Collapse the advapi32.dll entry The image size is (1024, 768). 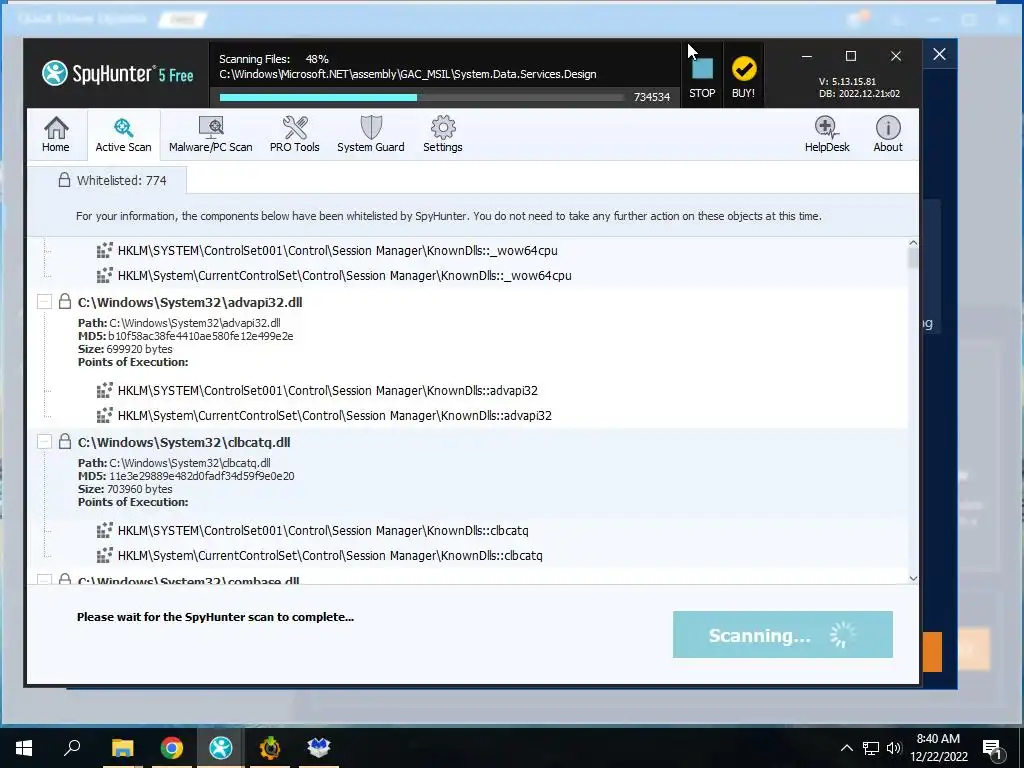pyautogui.click(x=44, y=302)
